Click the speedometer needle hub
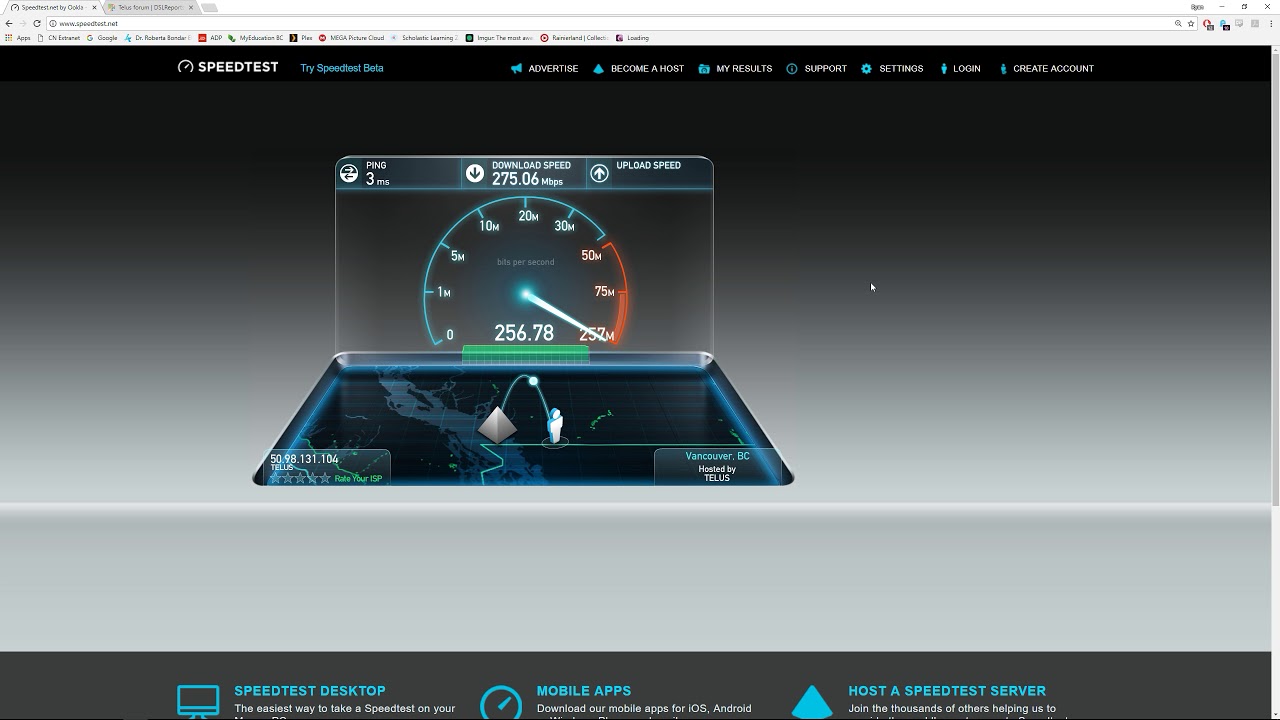The height and width of the screenshot is (720, 1280). click(526, 294)
